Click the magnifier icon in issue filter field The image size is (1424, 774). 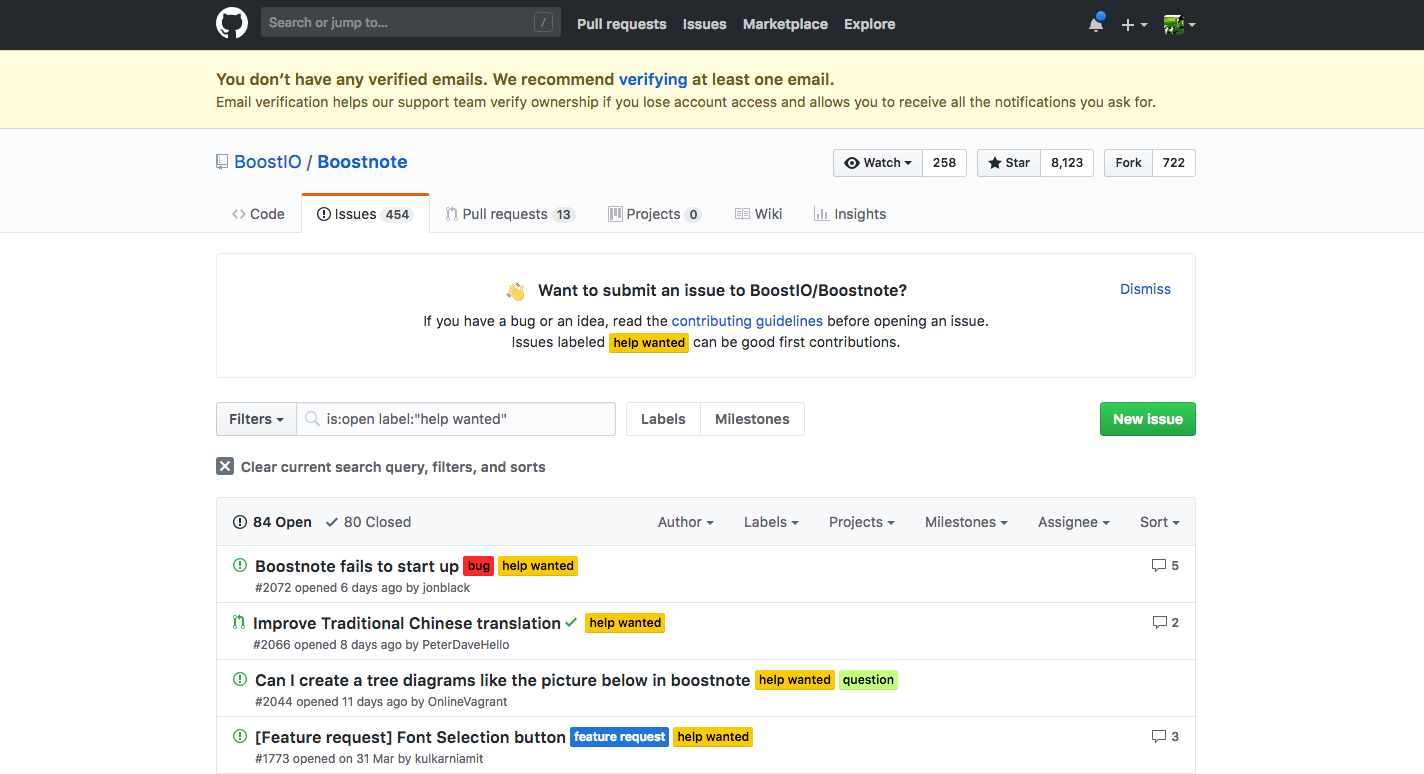312,419
